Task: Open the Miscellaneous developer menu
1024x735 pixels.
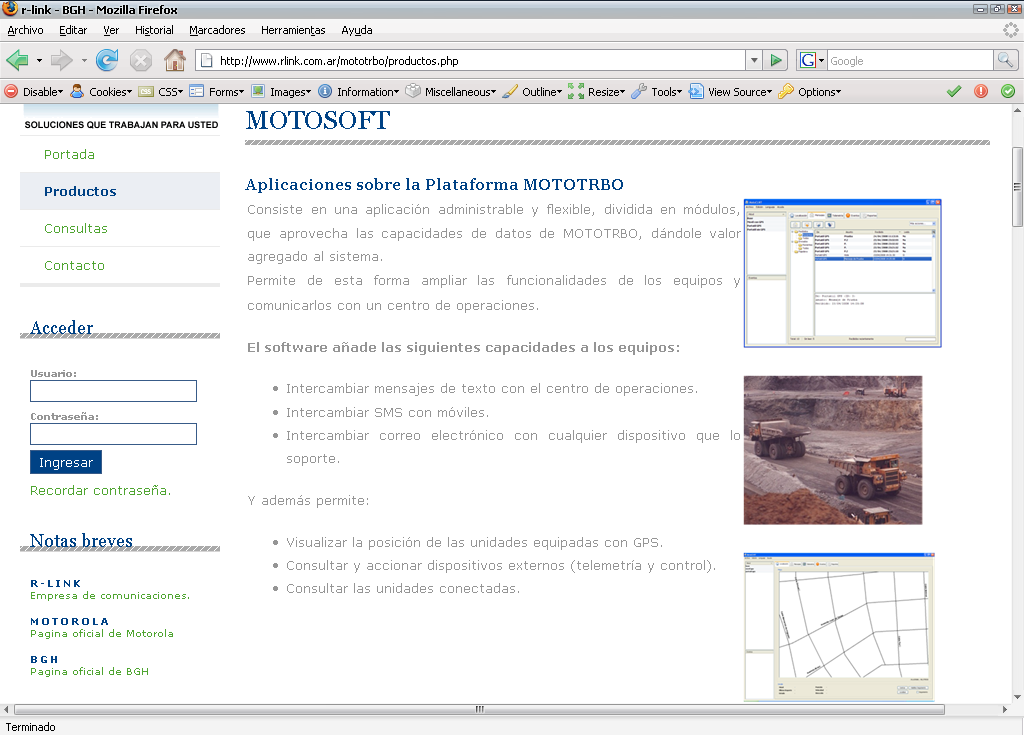Action: (x=451, y=91)
